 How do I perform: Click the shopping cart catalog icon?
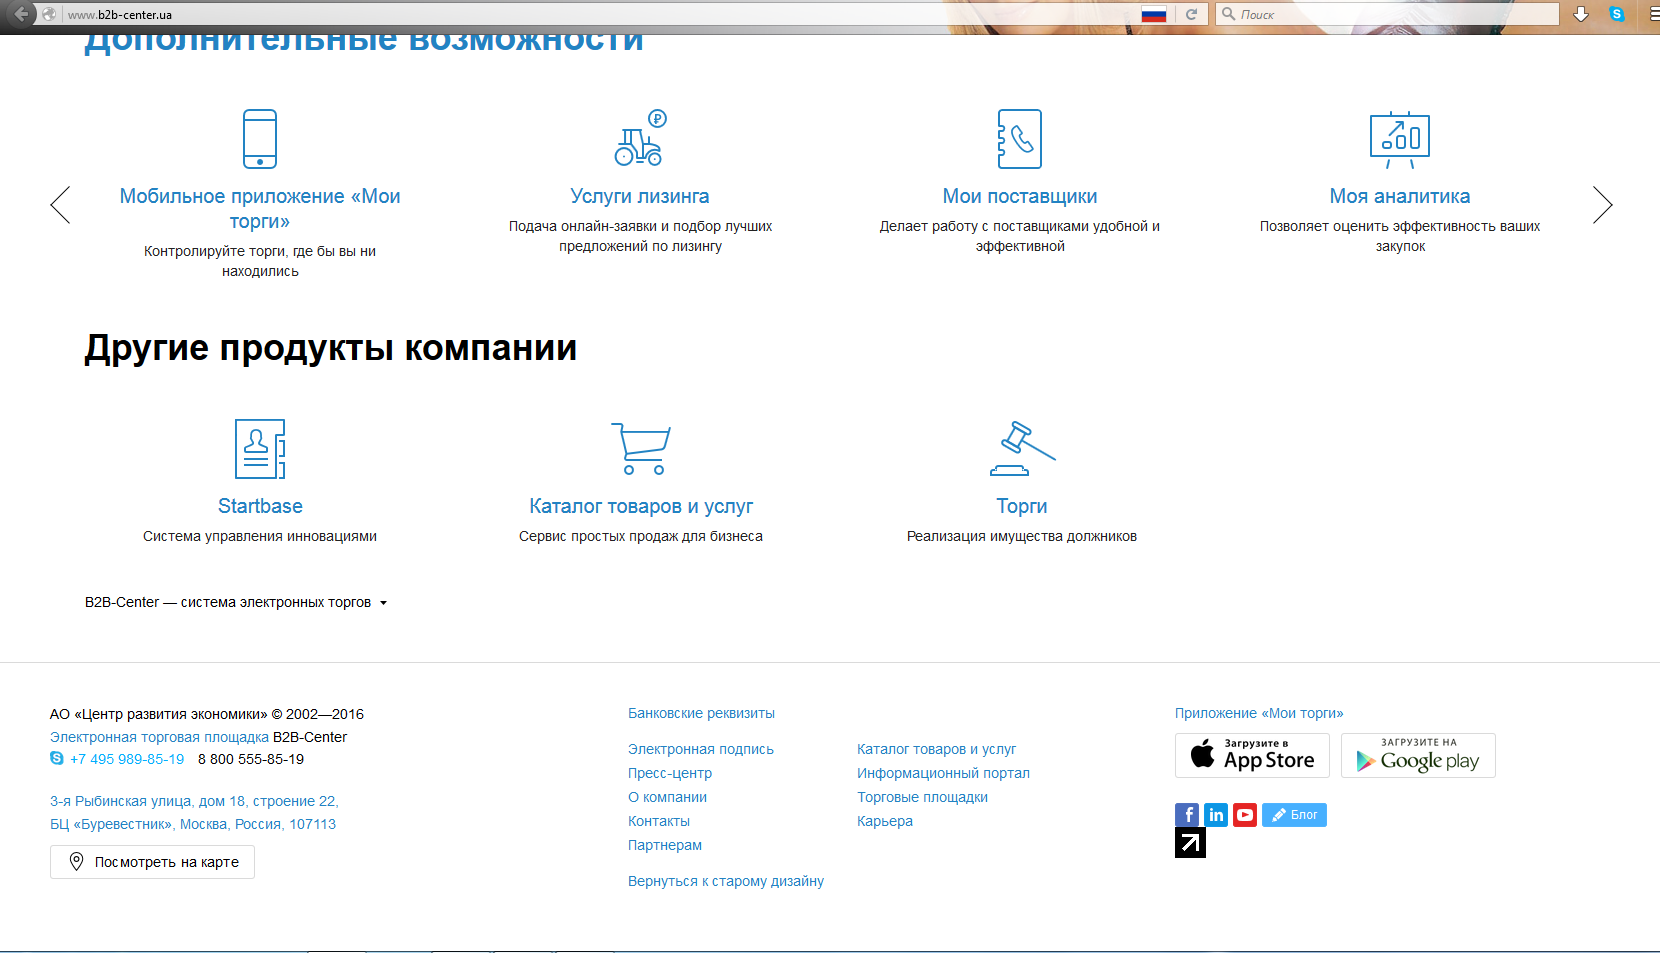click(640, 448)
